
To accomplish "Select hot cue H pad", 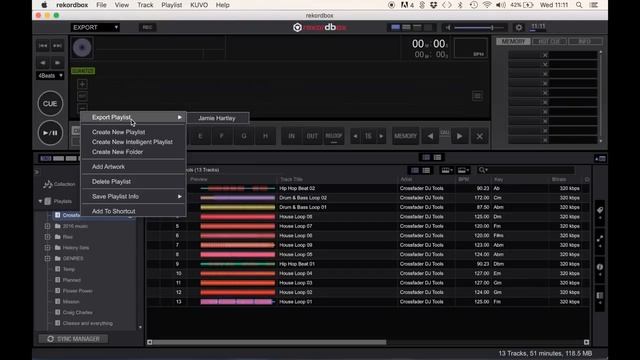I will pos(265,136).
